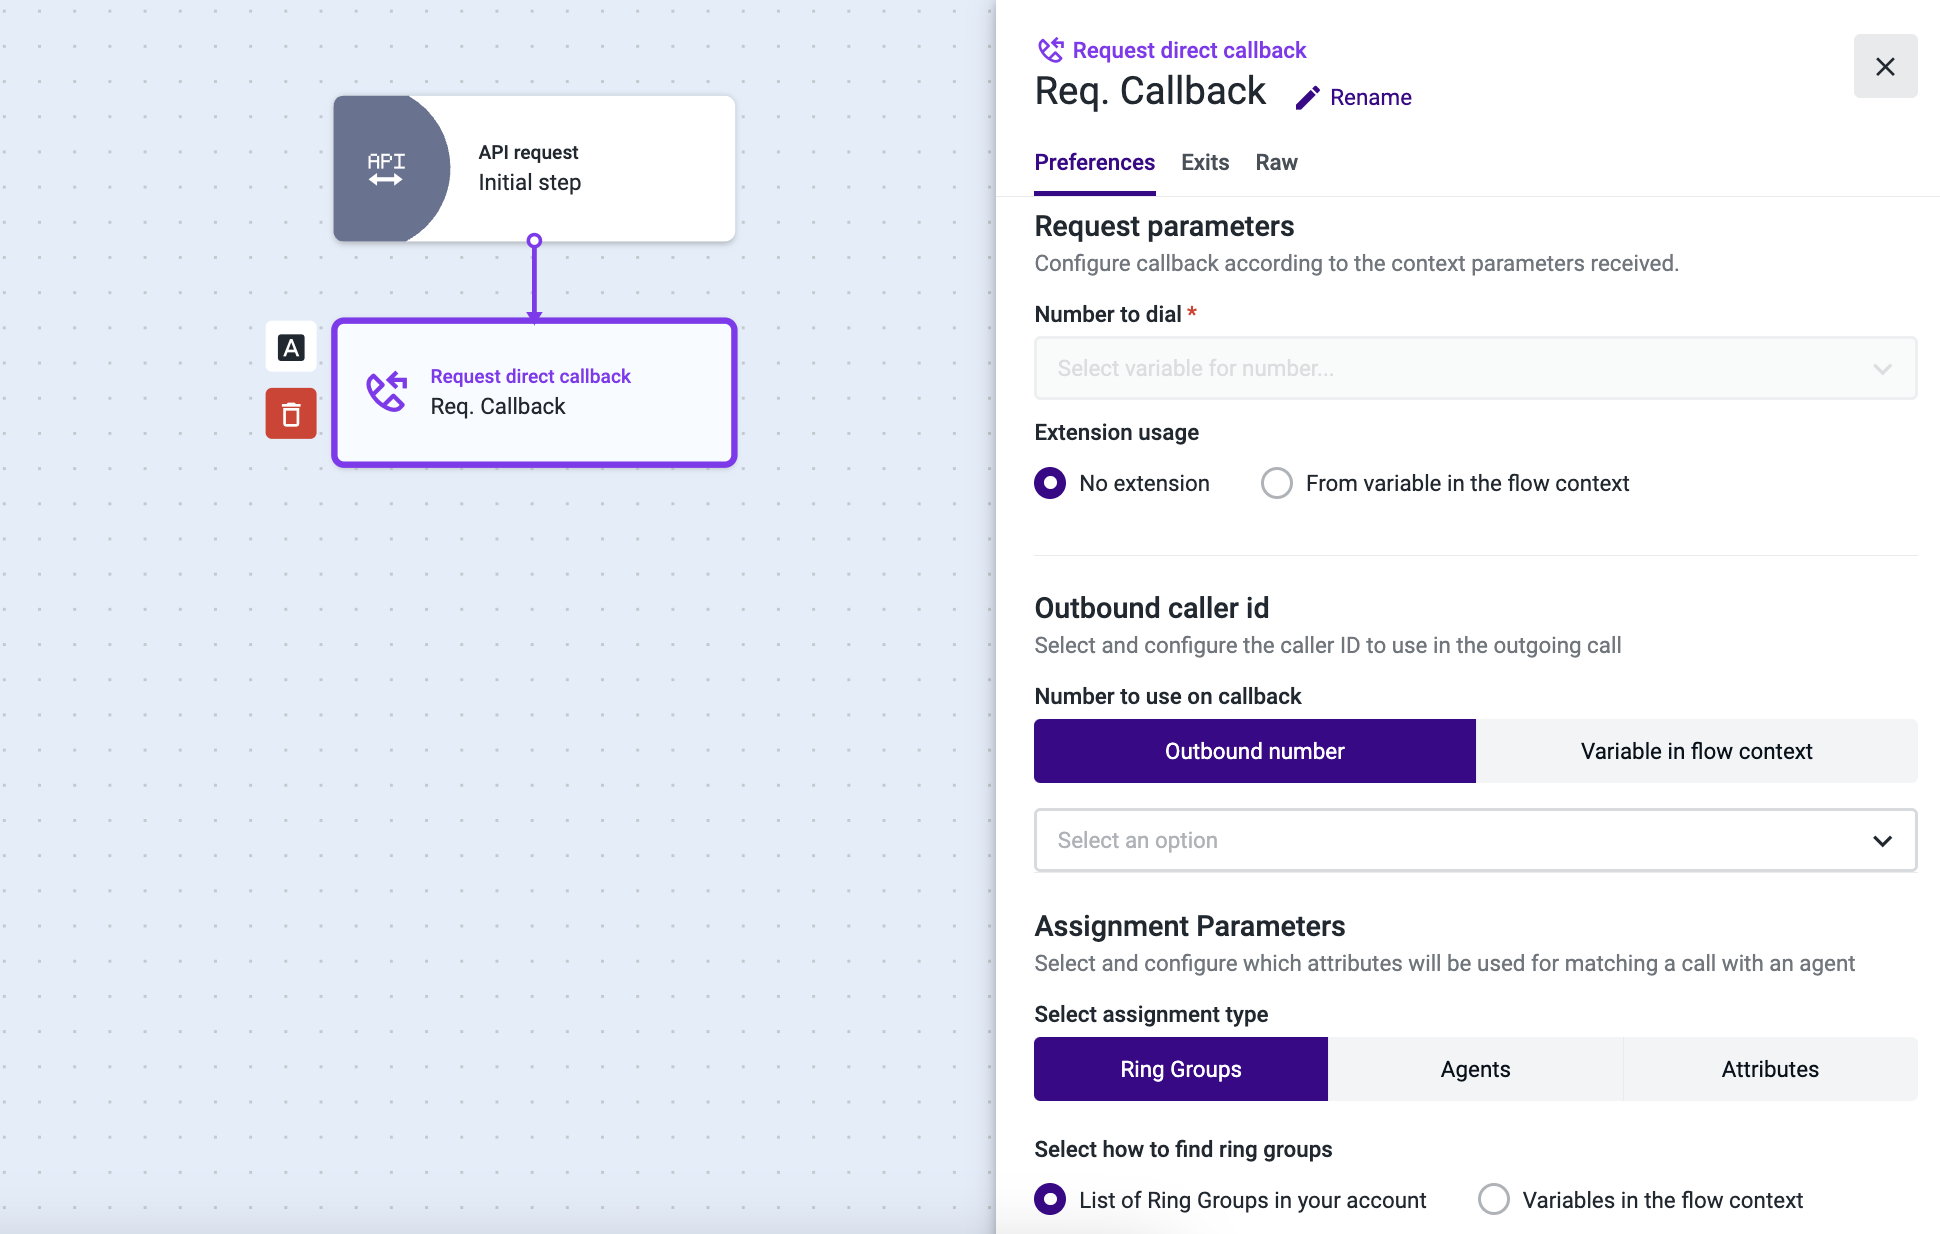The image size is (1940, 1234).
Task: Click the callback phone icon in Req. Callback node
Action: [x=387, y=392]
